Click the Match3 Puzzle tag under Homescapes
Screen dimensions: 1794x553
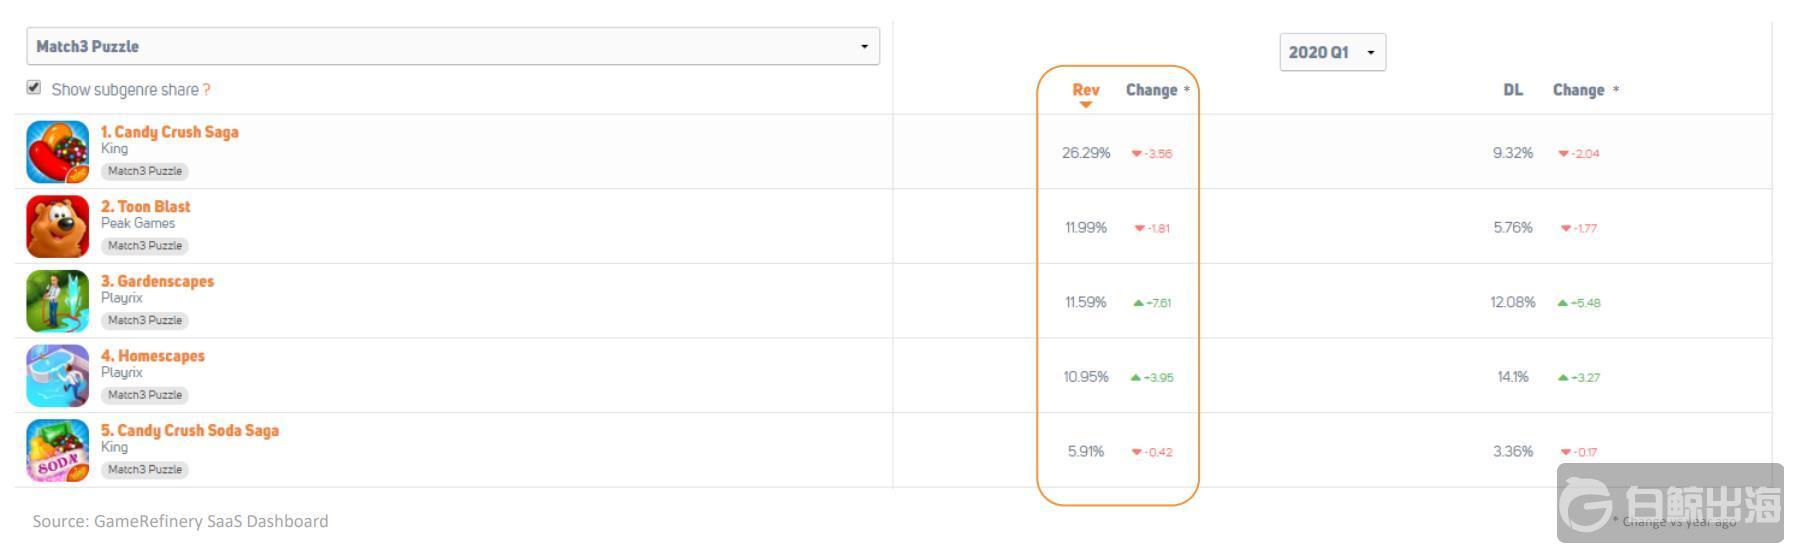coord(145,395)
